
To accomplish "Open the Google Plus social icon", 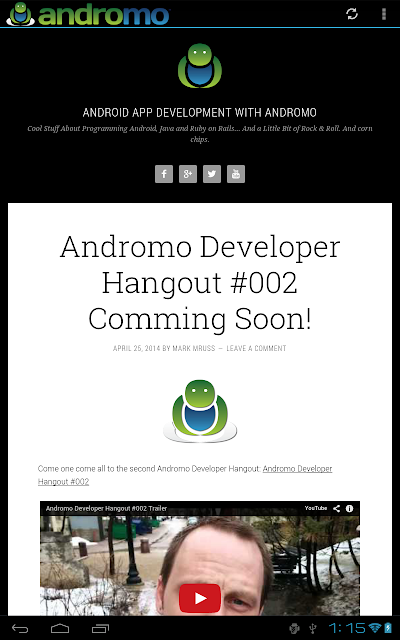I will coord(188,174).
